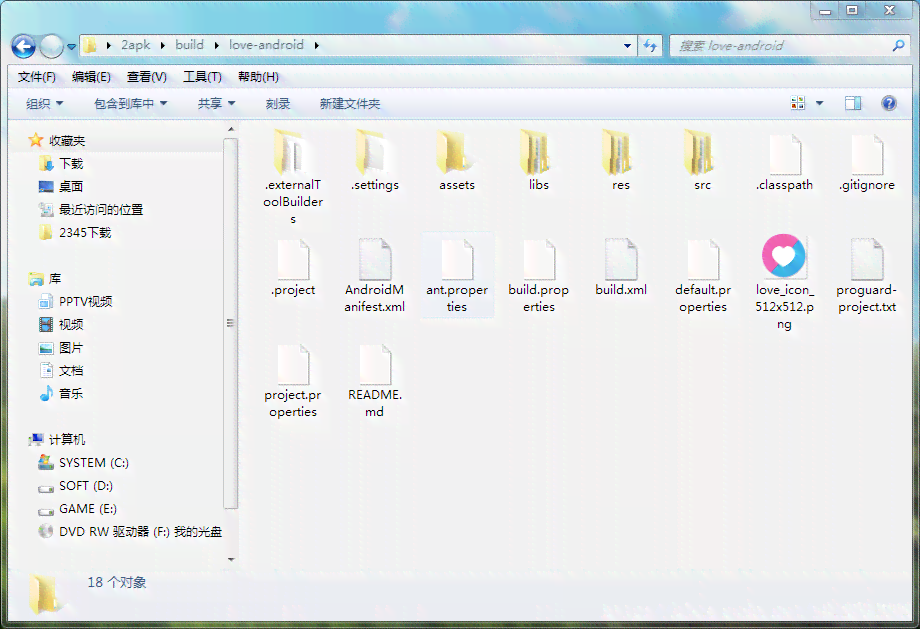Change the view mode icon
The width and height of the screenshot is (920, 629).
(x=798, y=103)
